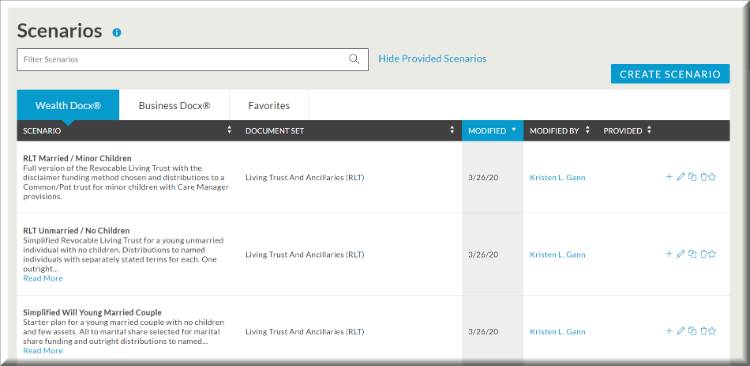This screenshot has width=750, height=366.
Task: Switch to the Wealth Docx tab
Action: 68,105
